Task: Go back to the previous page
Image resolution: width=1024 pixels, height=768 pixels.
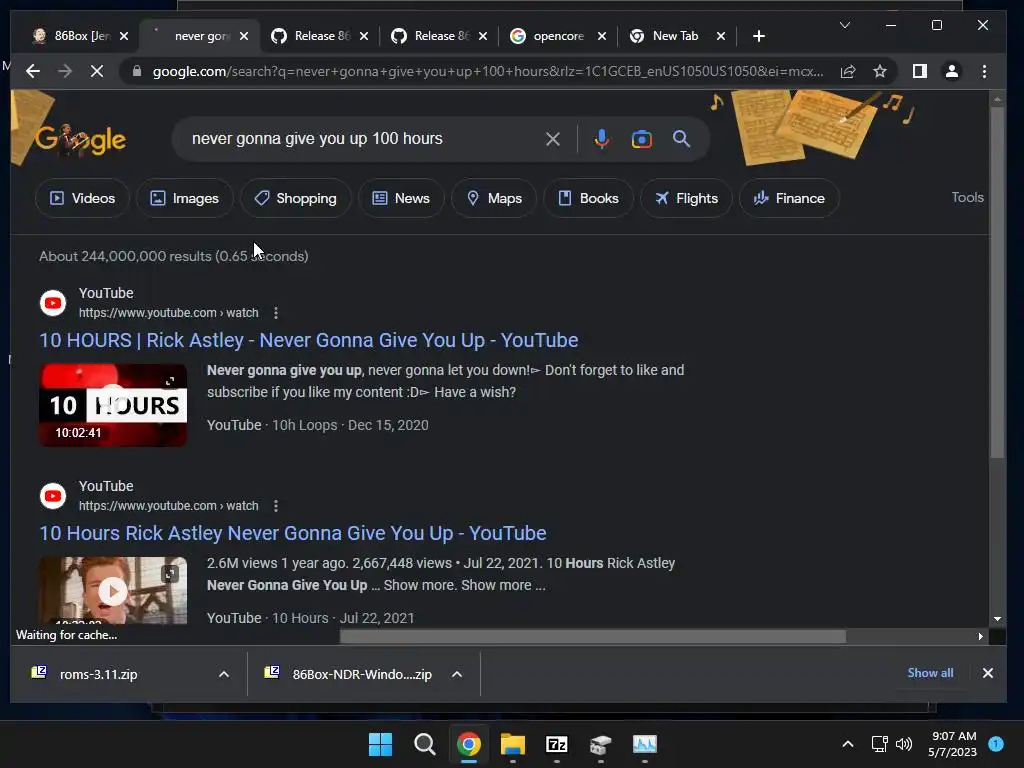Action: (x=33, y=71)
